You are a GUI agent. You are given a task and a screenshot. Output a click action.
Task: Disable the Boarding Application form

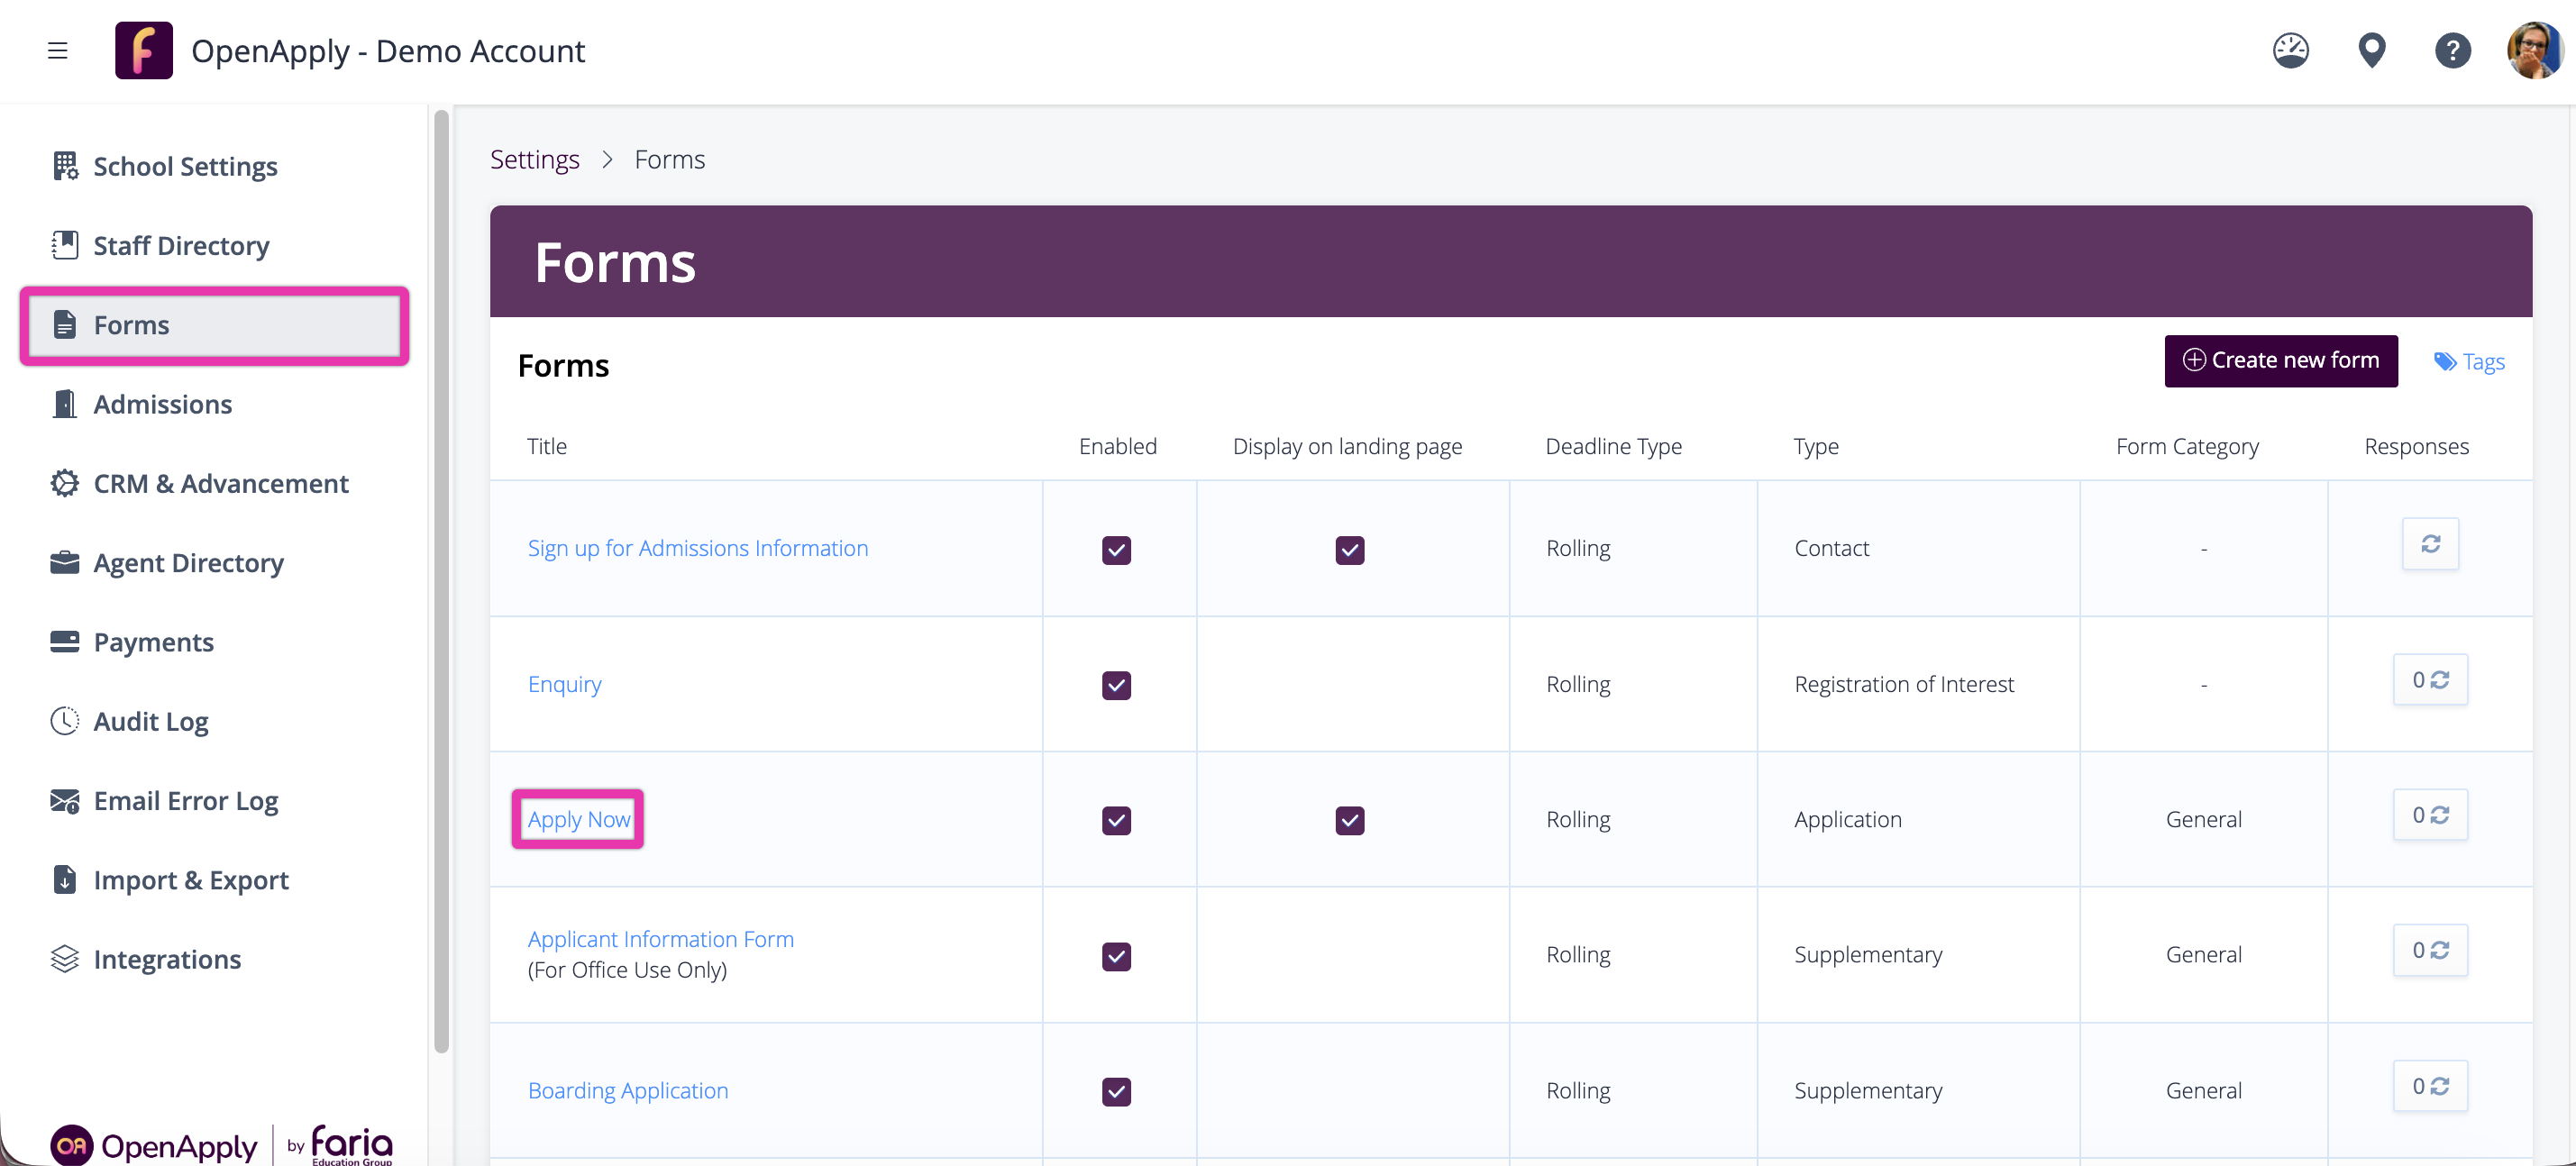tap(1116, 1091)
